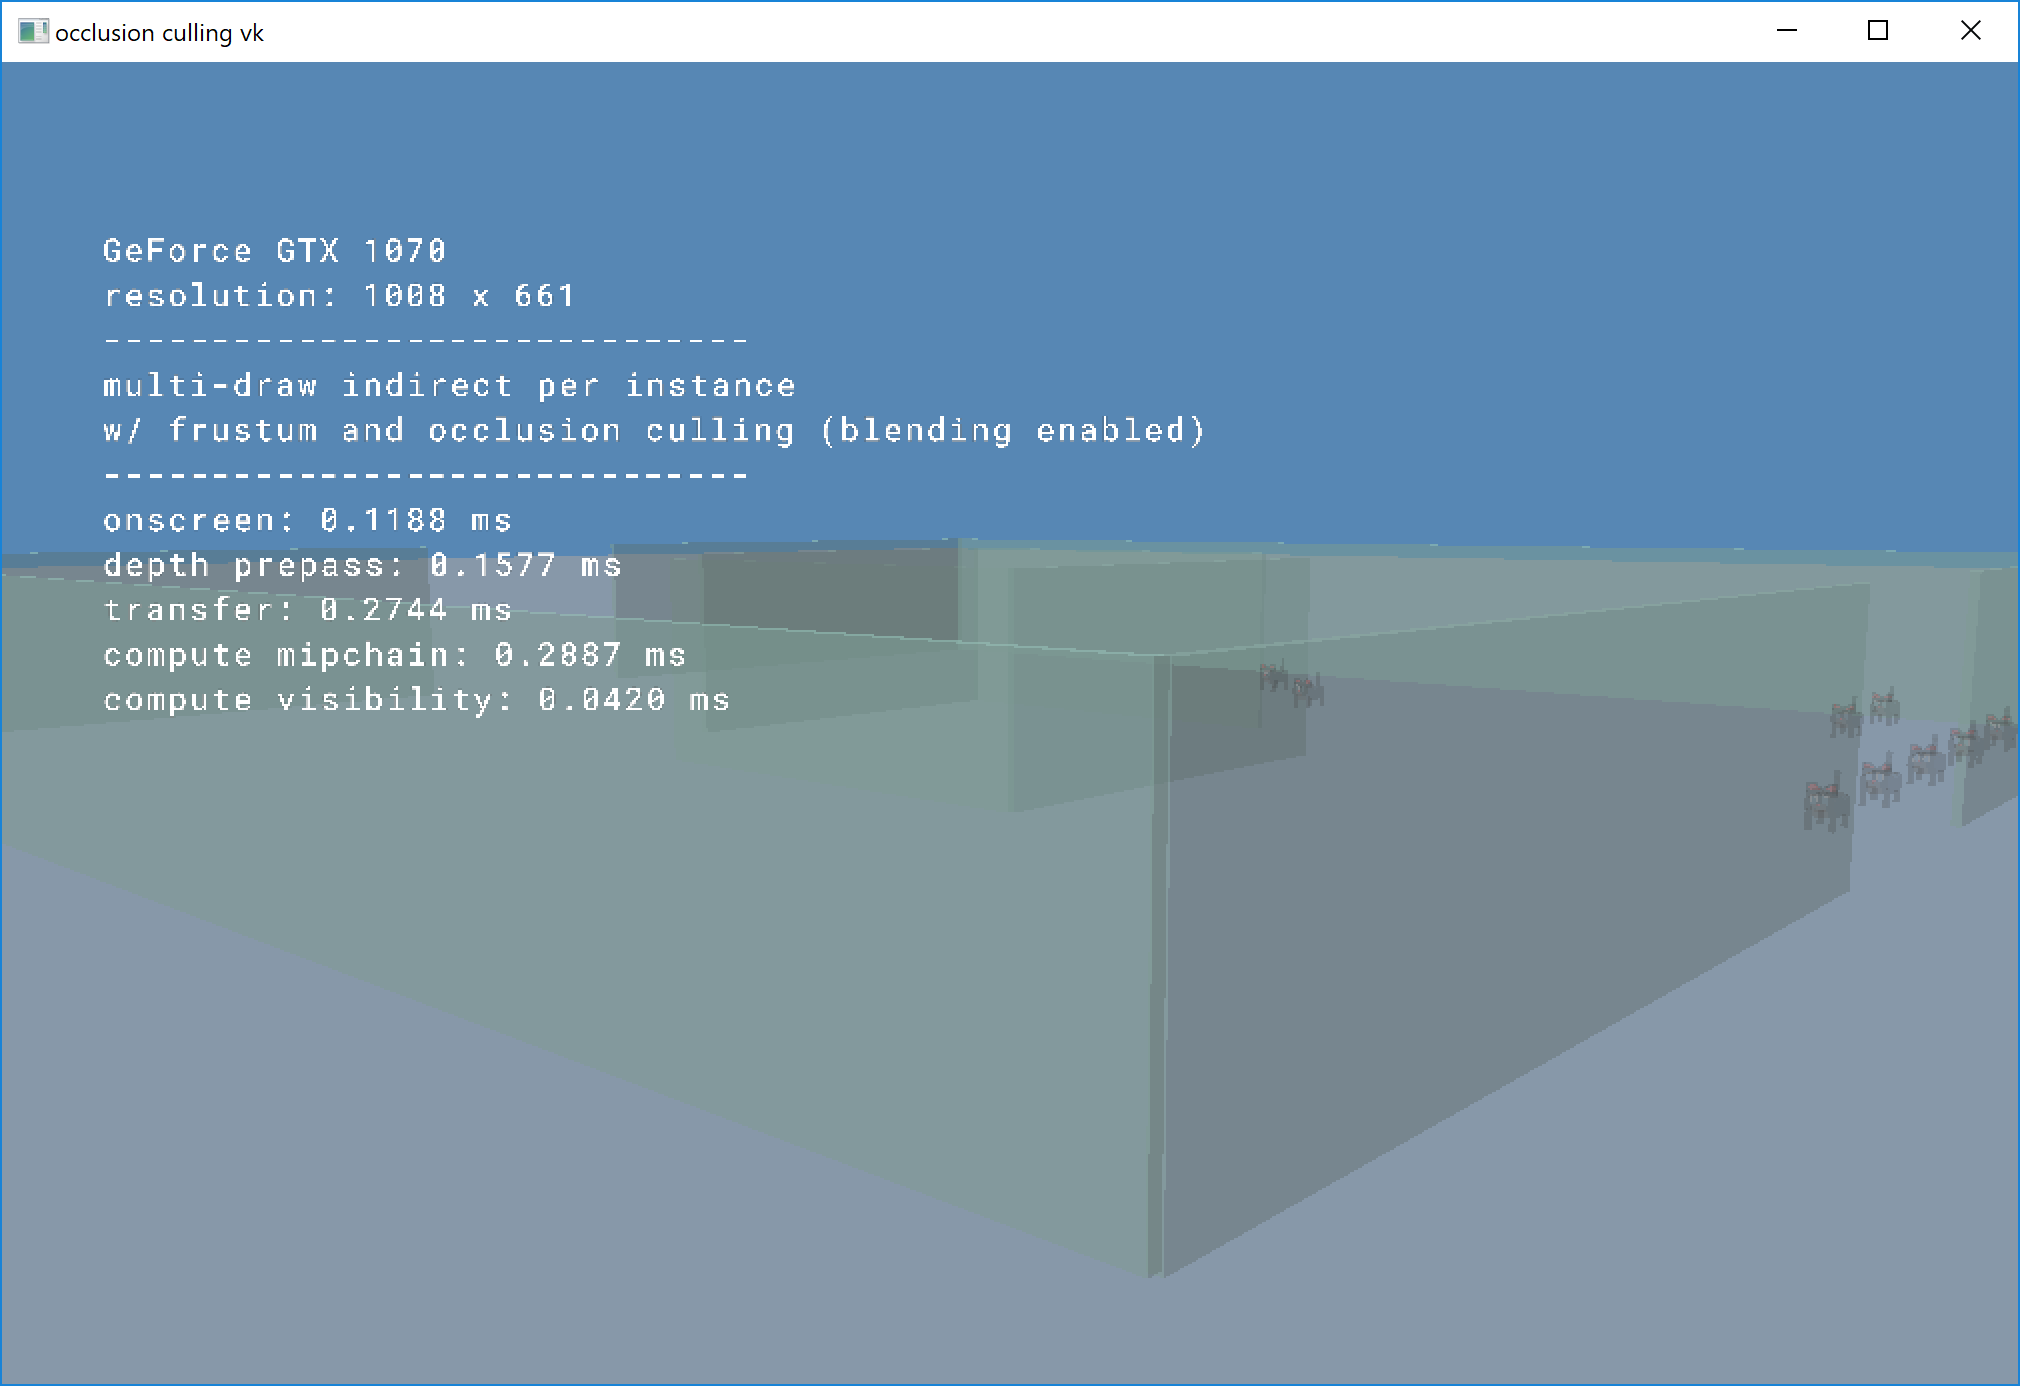The height and width of the screenshot is (1386, 2020).
Task: Click the two small models behind the wall
Action: pyautogui.click(x=1291, y=684)
